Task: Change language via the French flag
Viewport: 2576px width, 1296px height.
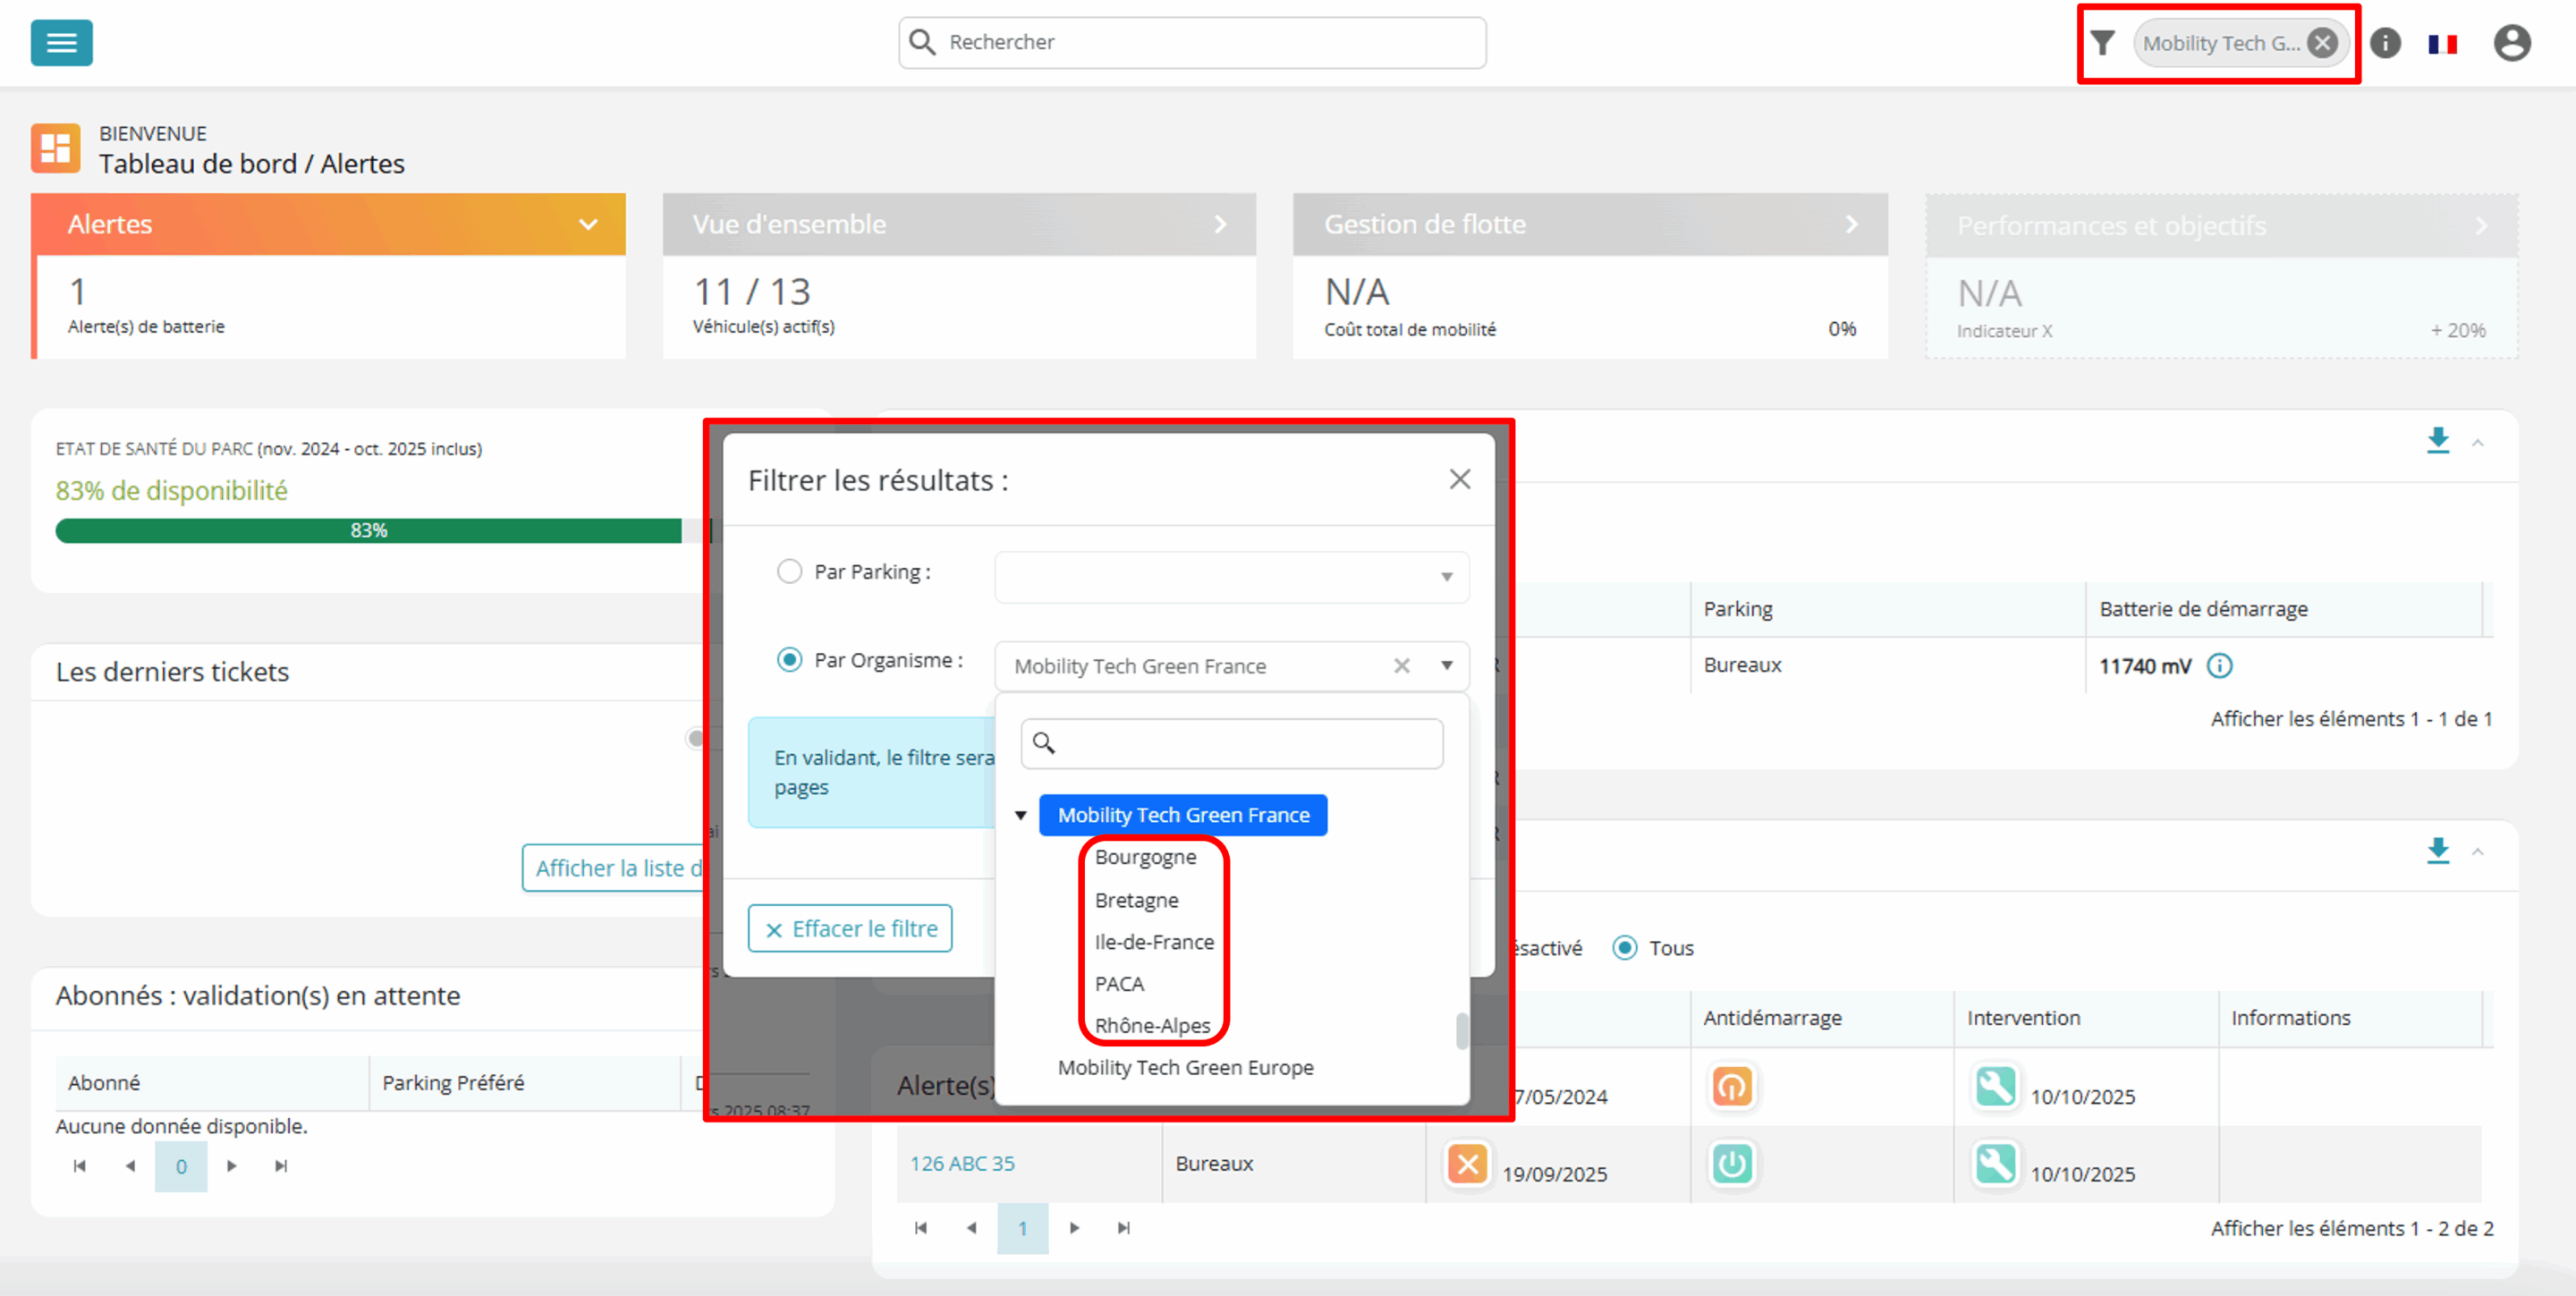Action: [2442, 43]
